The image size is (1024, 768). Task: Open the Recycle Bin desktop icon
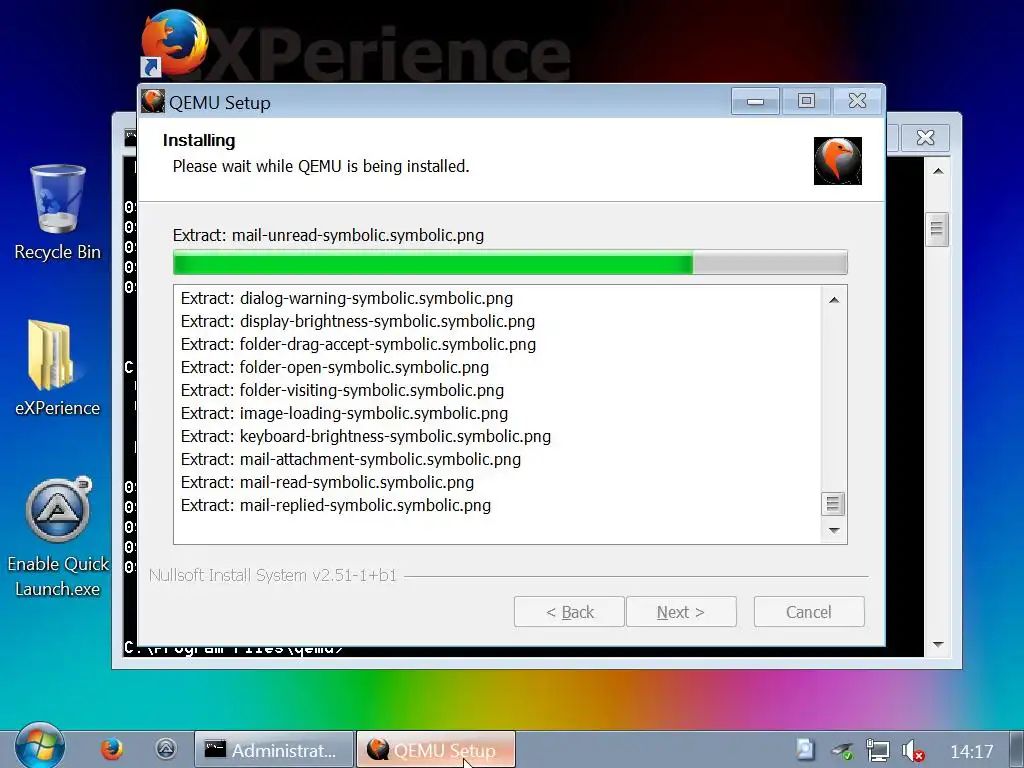[57, 212]
